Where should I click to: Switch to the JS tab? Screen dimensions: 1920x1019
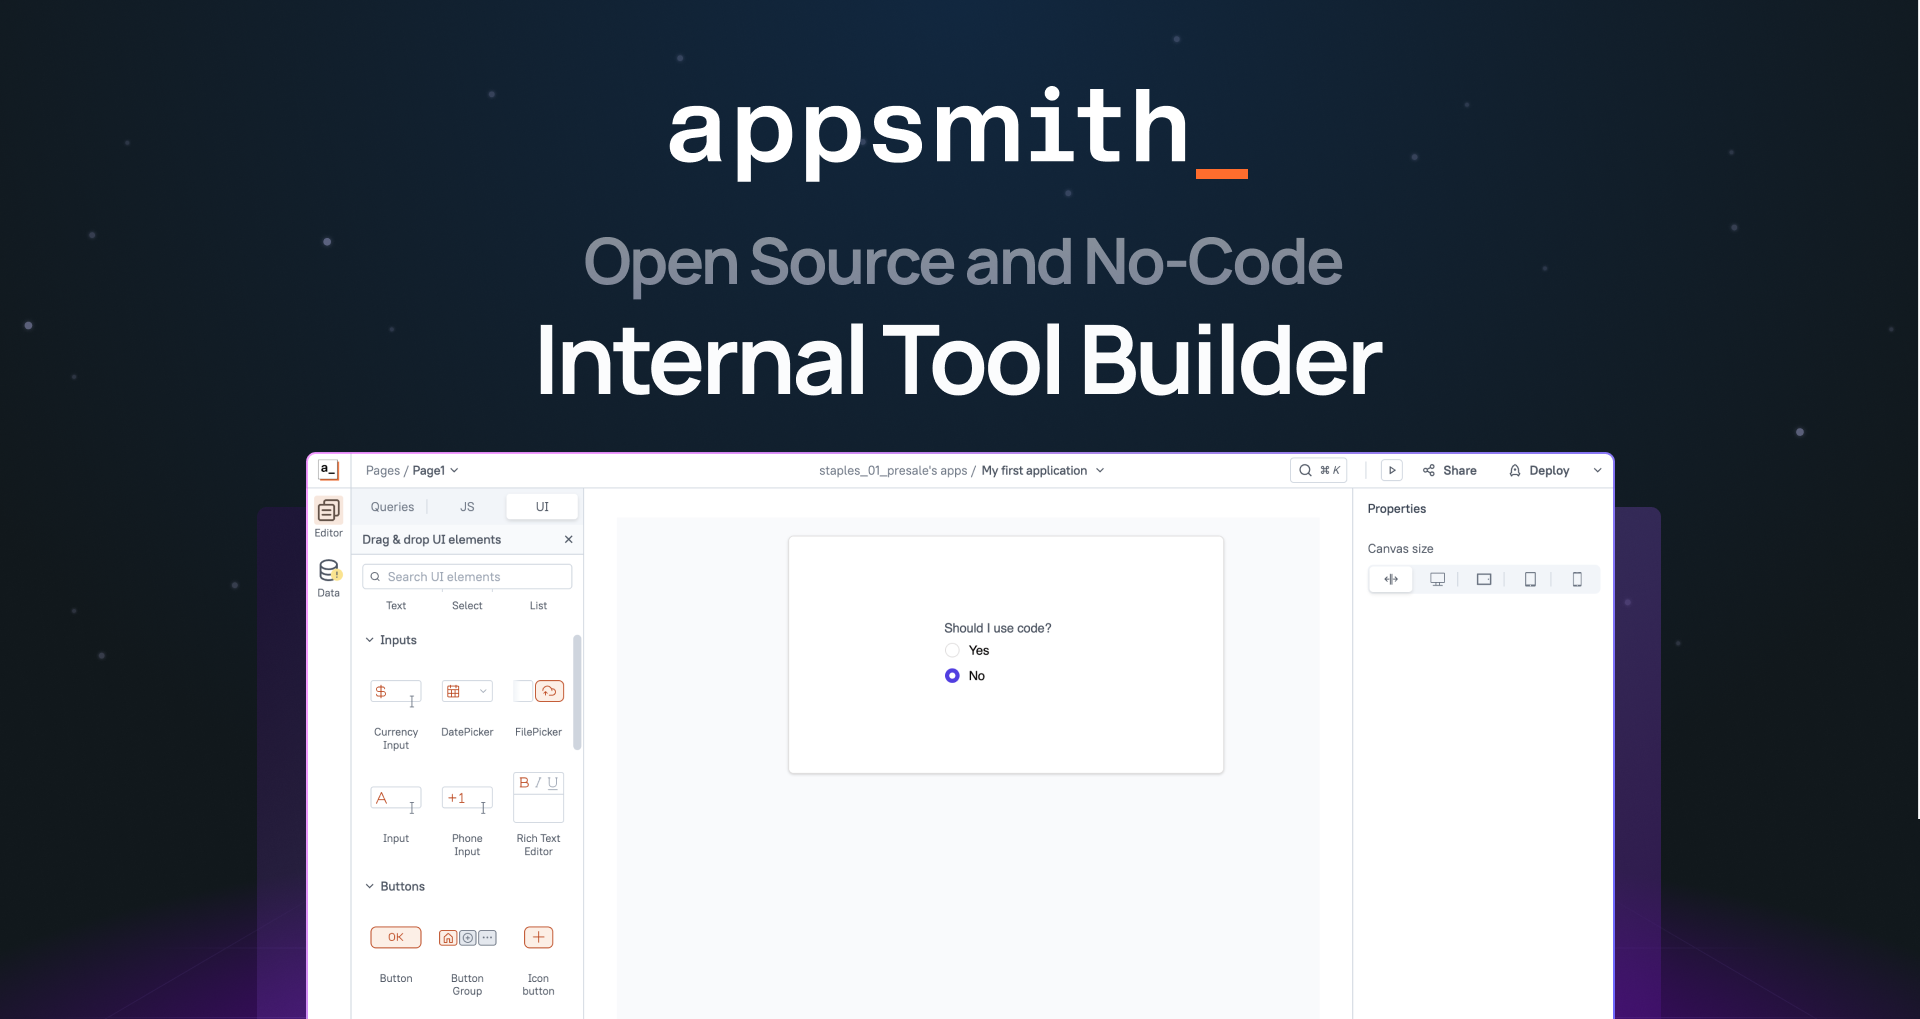[466, 506]
